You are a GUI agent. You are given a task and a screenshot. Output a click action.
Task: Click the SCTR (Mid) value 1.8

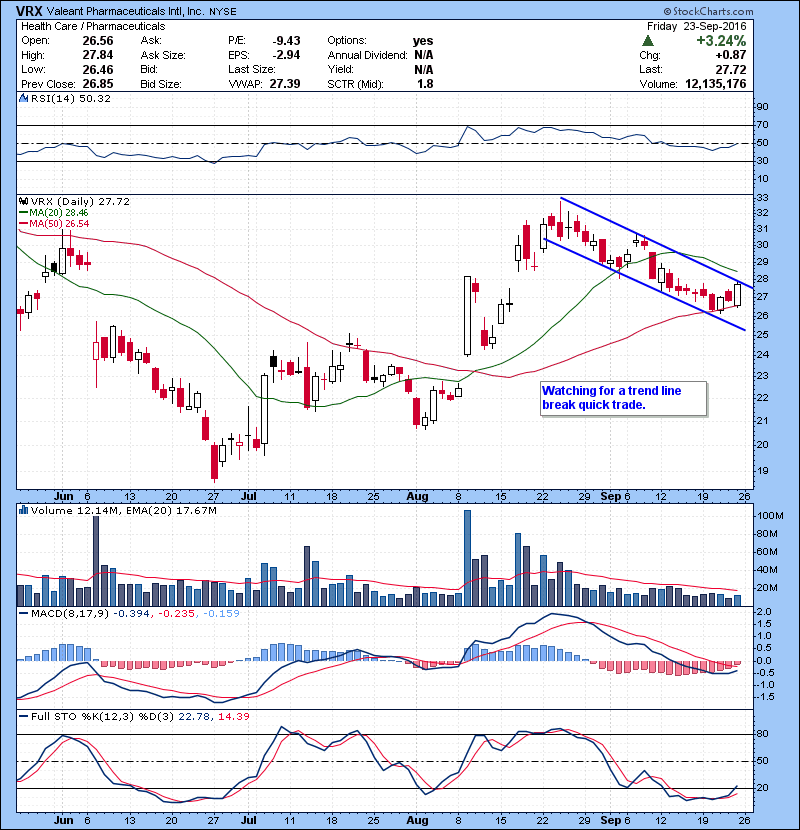pos(425,84)
